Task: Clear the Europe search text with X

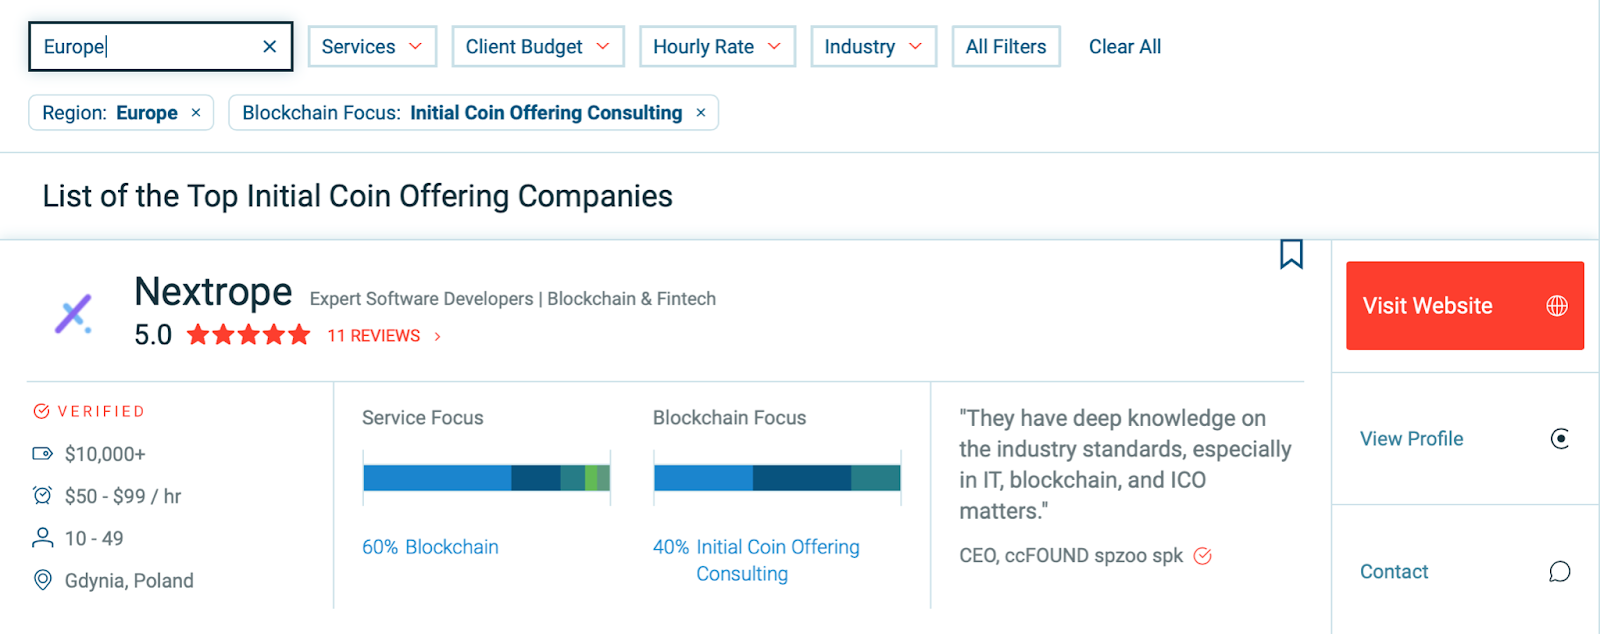Action: pos(269,47)
